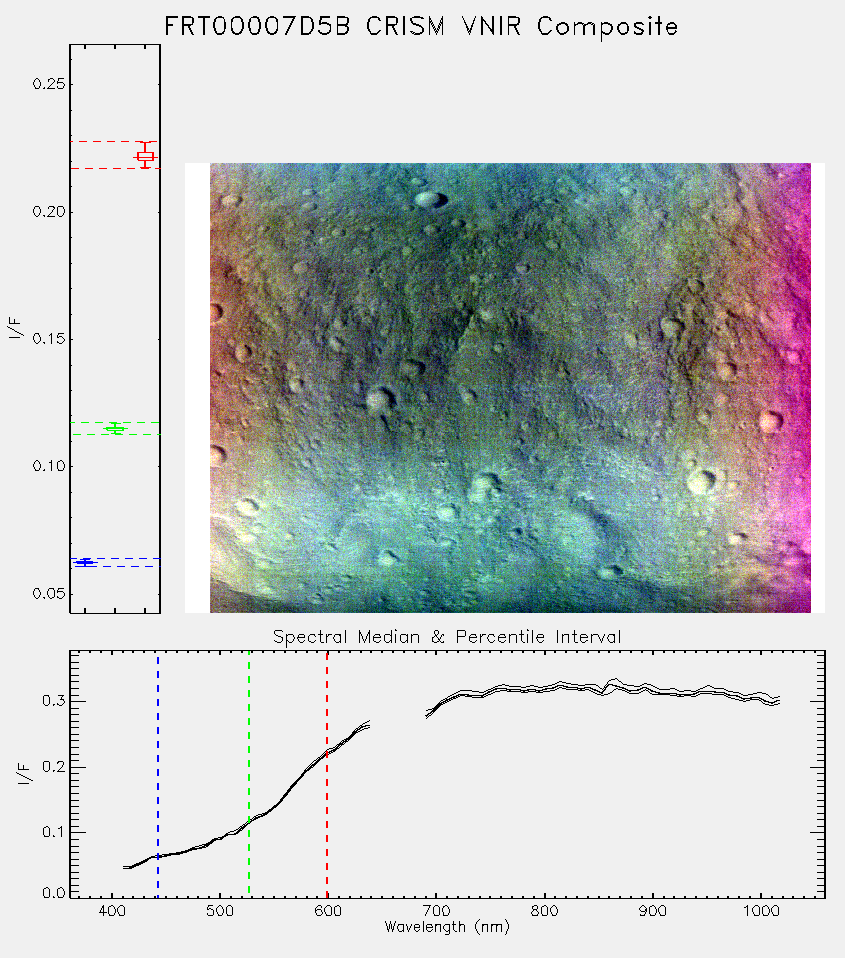This screenshot has width=845, height=958.
Task: Click the 700 wavelength tick label
Action: tap(435, 911)
